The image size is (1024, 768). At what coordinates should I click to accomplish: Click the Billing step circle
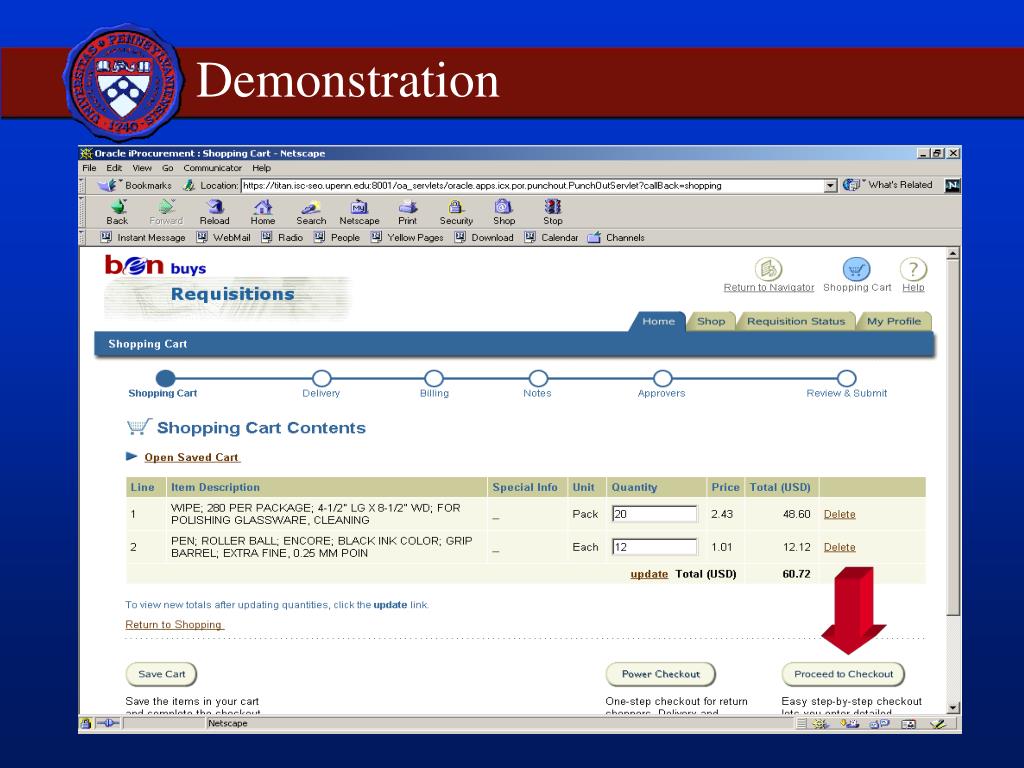tap(434, 379)
